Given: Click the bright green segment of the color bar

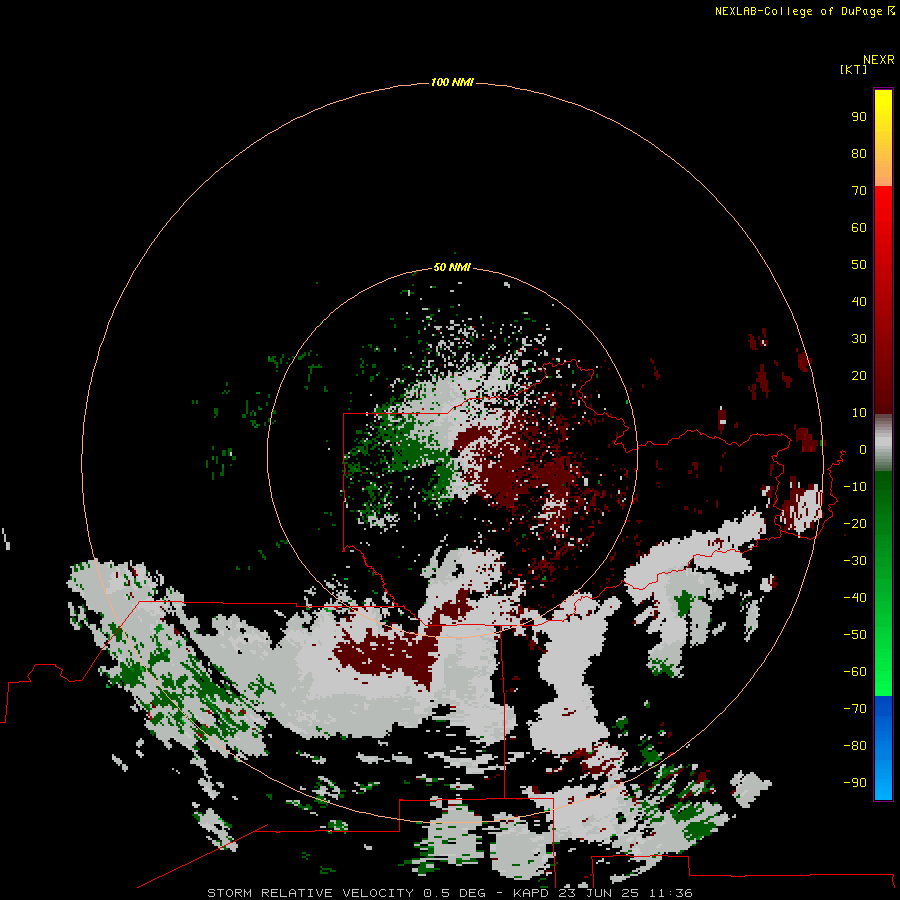Looking at the screenshot, I should coord(883,583).
